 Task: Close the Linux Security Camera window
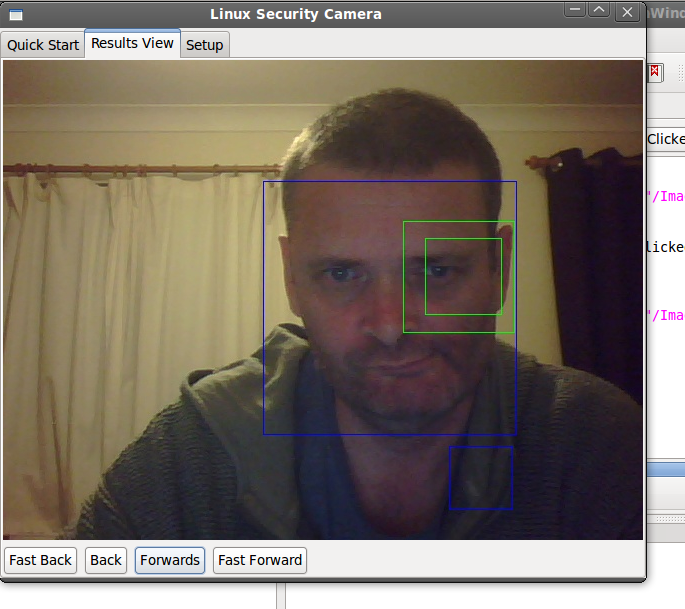pyautogui.click(x=627, y=12)
